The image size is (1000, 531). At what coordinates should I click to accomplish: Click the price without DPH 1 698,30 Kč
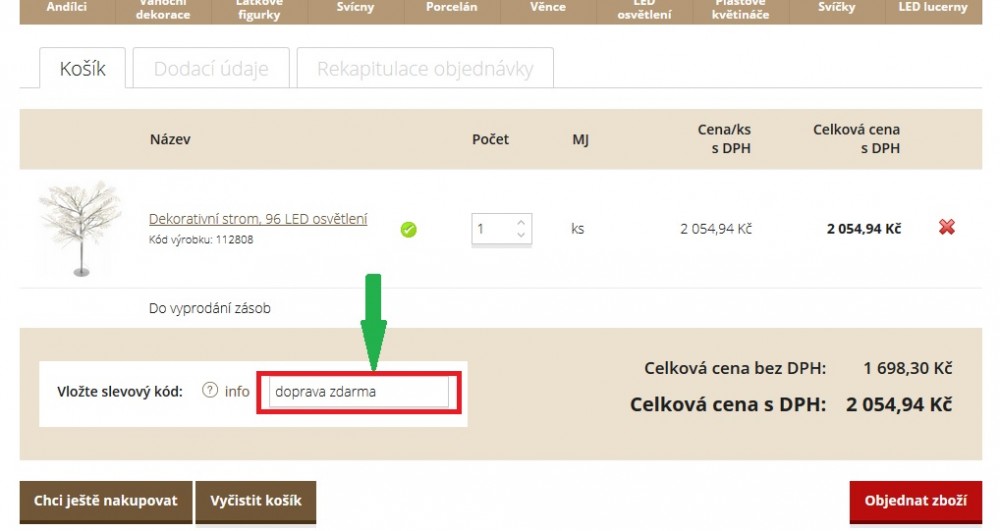[908, 368]
